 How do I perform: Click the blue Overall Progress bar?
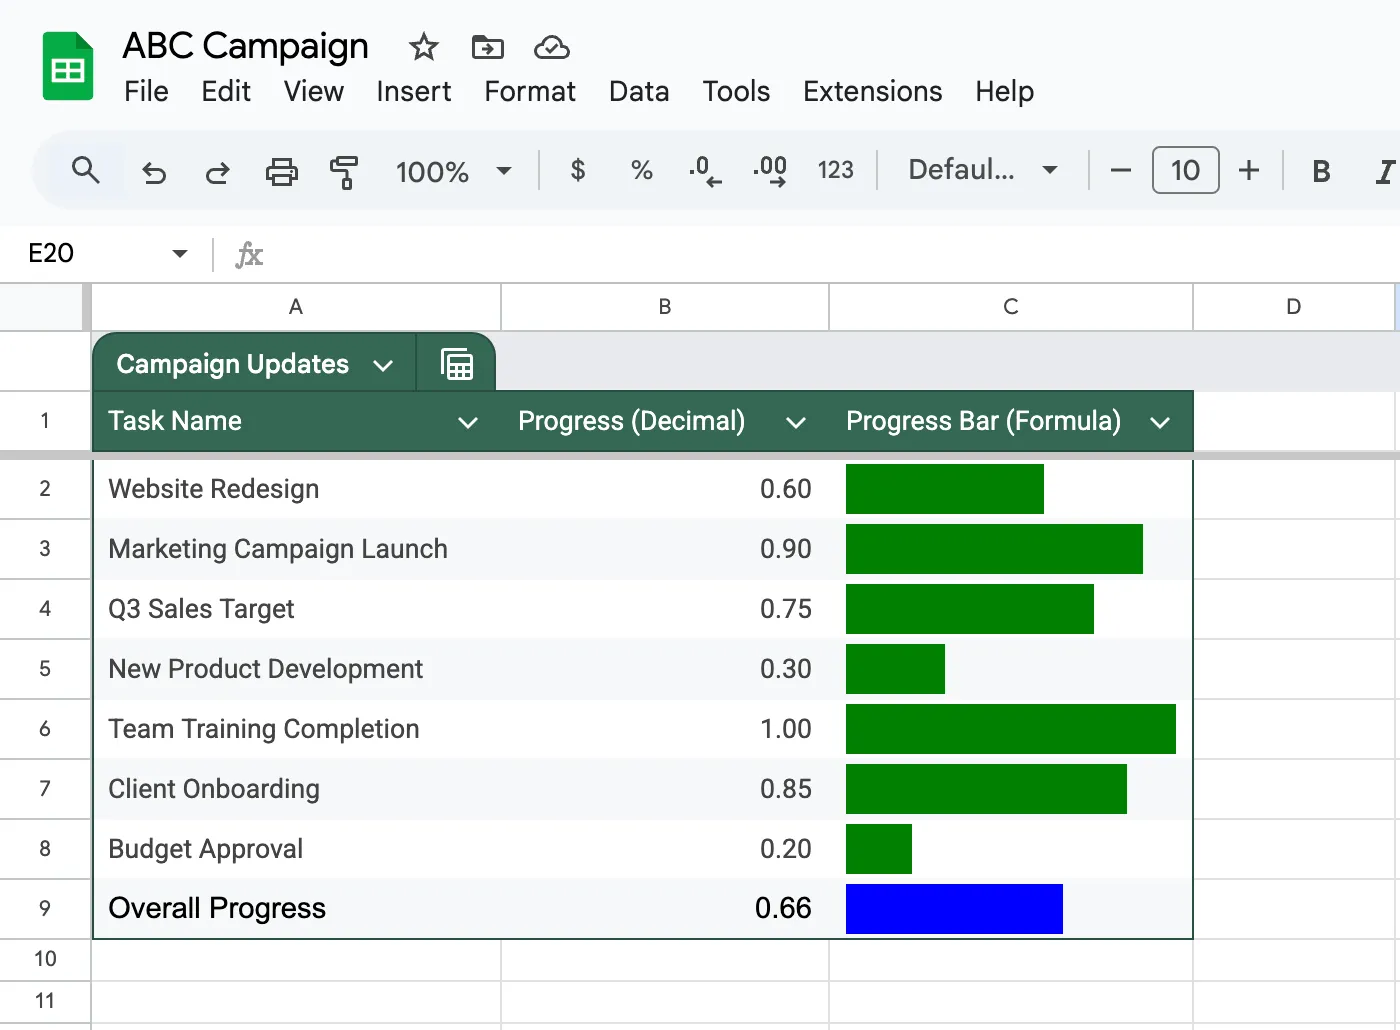954,909
